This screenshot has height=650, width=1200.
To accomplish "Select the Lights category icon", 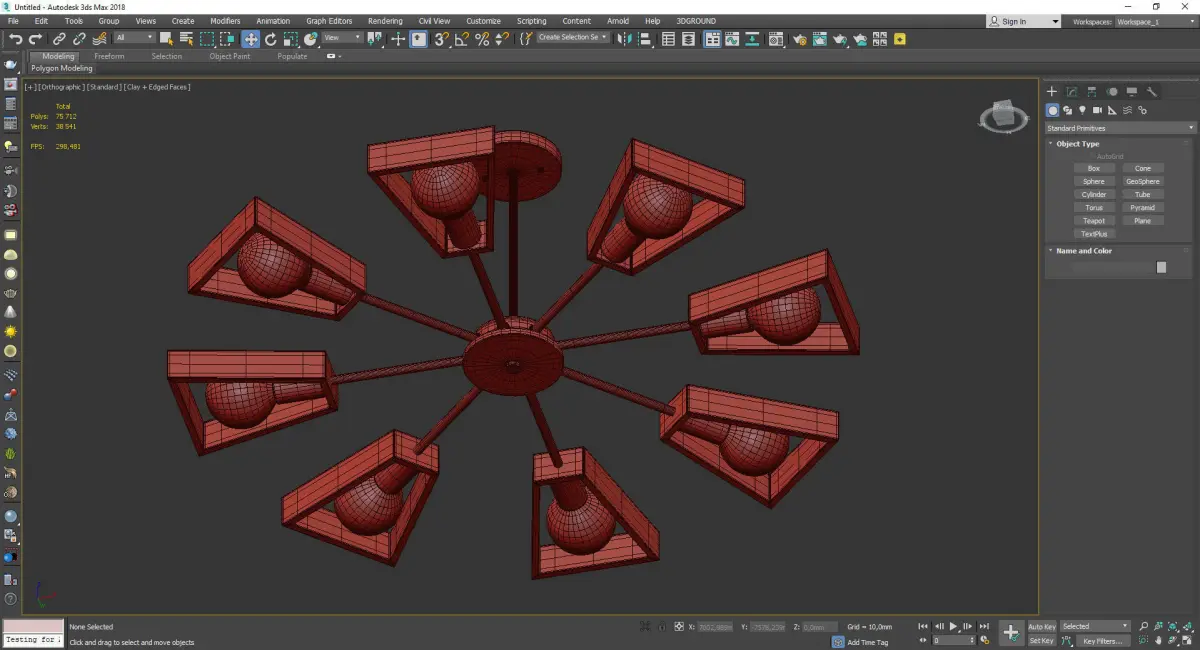I will click(1082, 110).
